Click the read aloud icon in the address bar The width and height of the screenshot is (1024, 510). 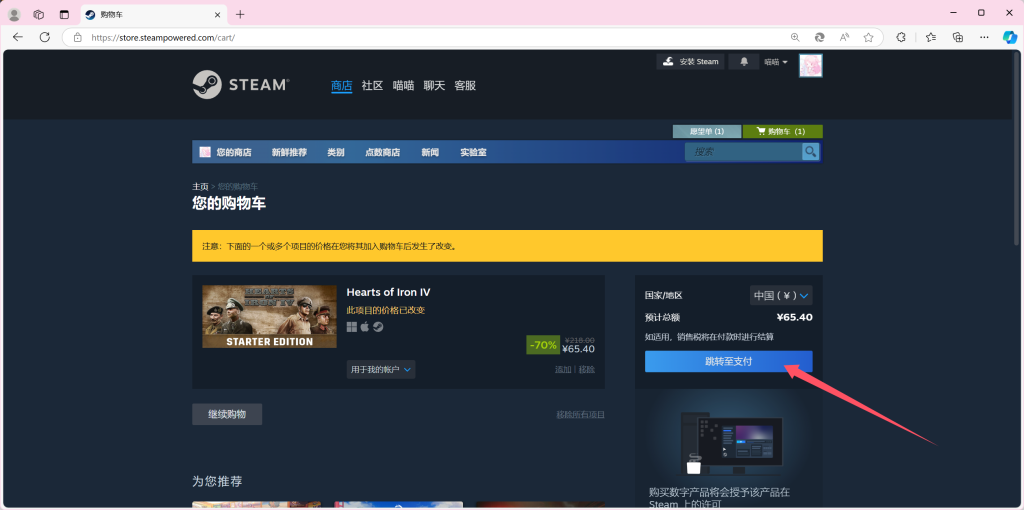click(x=844, y=37)
